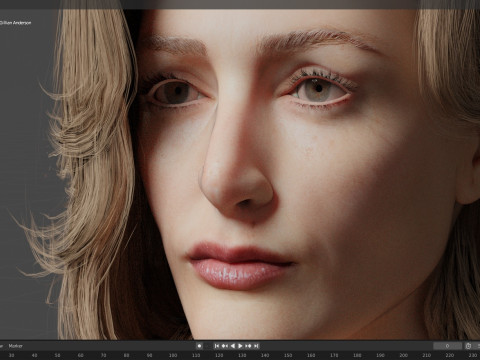
Task: Click frame 200 on the timeline ruler
Action: tap(403, 355)
